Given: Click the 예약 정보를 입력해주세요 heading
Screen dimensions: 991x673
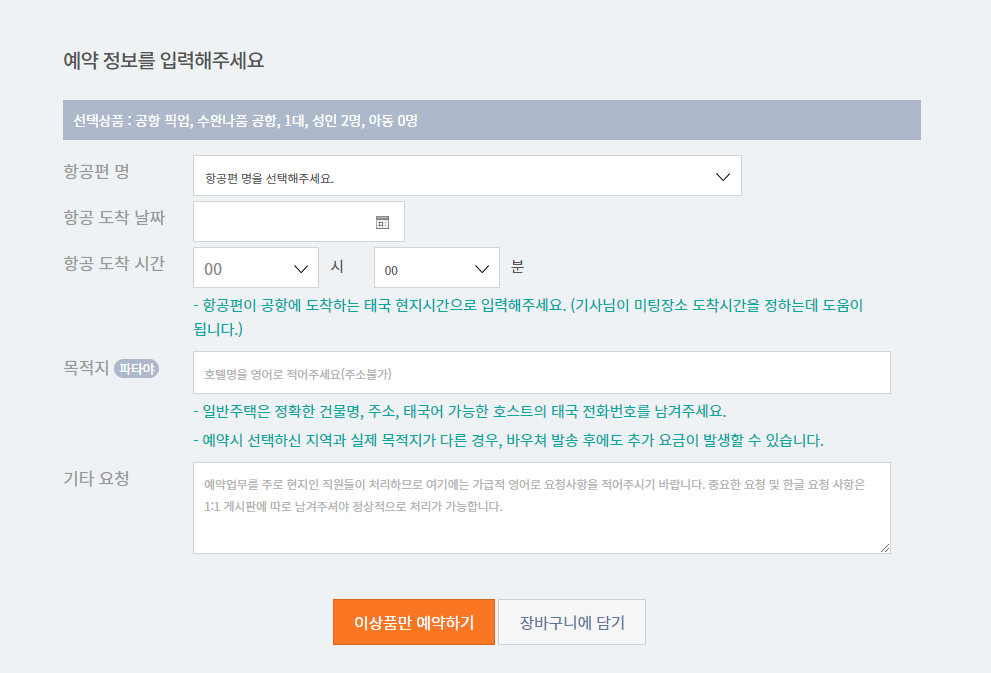Looking at the screenshot, I should 164,61.
